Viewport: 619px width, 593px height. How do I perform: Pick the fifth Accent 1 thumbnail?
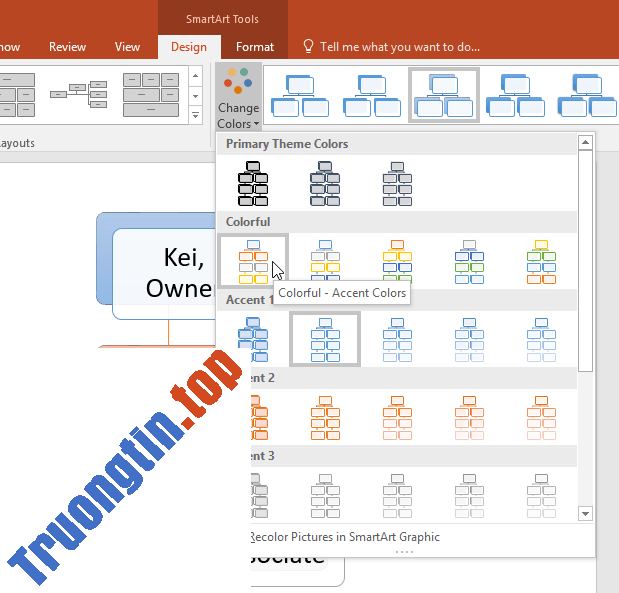pos(541,339)
